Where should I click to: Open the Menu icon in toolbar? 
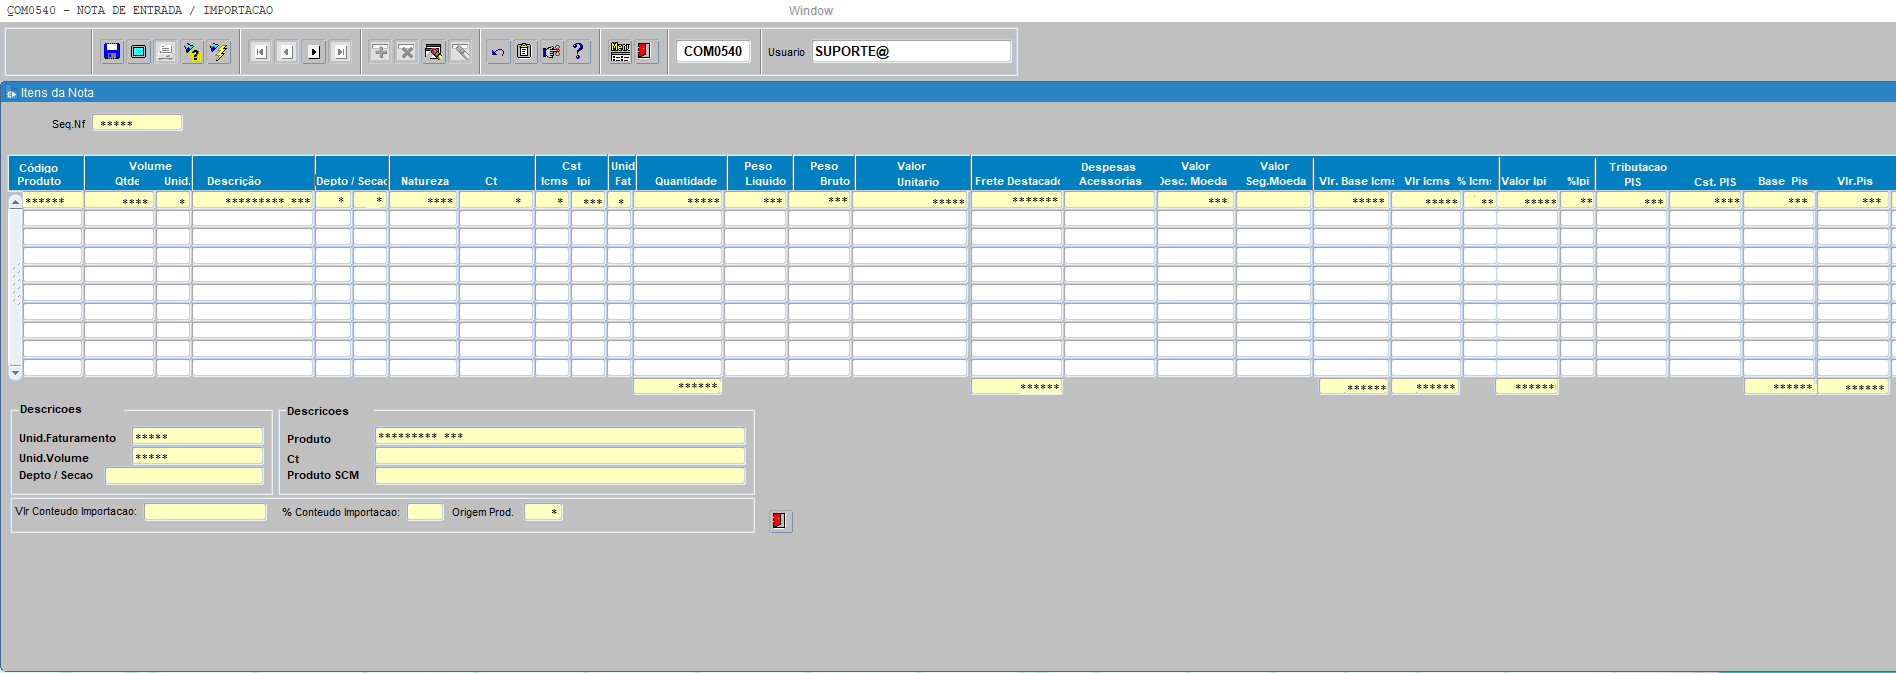point(620,52)
